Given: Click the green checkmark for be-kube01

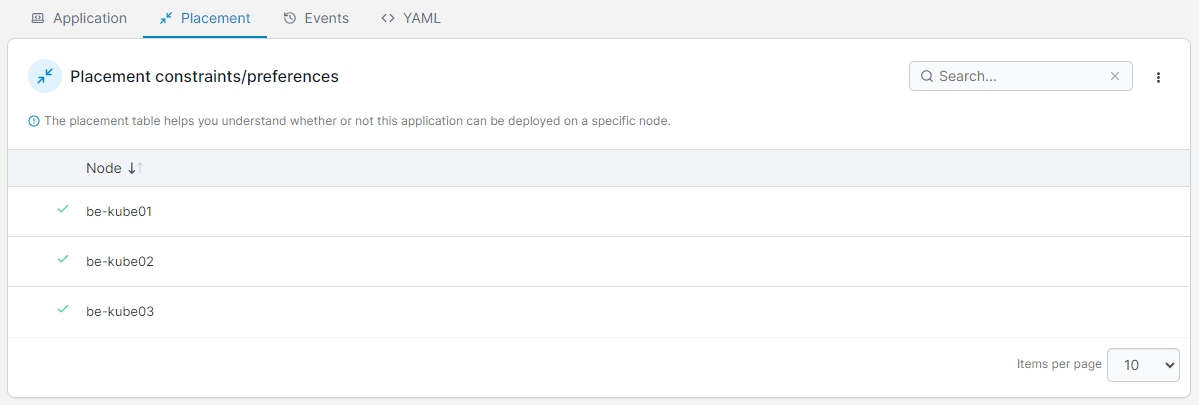Looking at the screenshot, I should 63,210.
